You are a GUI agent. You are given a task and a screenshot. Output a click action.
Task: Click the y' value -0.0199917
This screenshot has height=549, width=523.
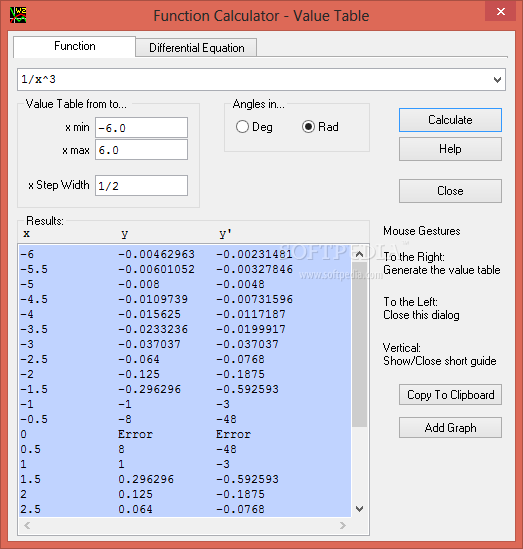coord(251,329)
